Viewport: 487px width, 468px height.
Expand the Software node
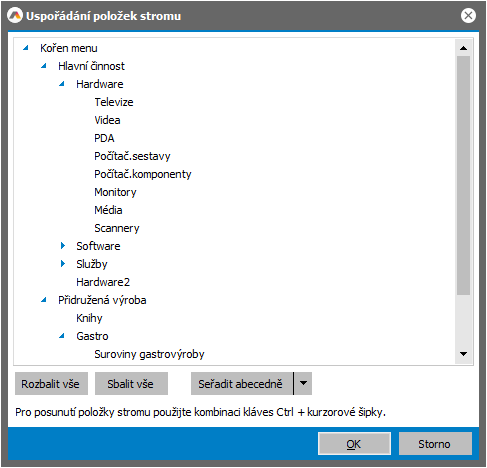coord(63,246)
